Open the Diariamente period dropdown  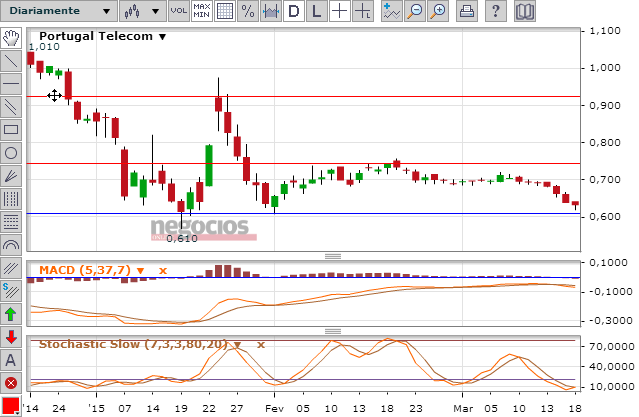[59, 11]
